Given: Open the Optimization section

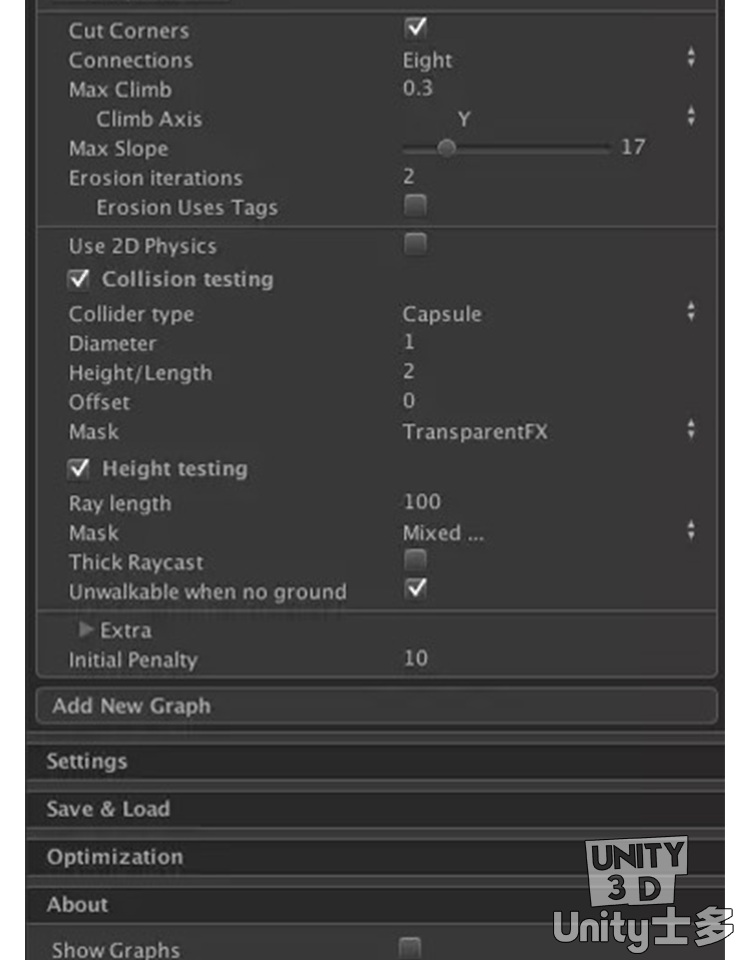Looking at the screenshot, I should pyautogui.click(x=375, y=857).
